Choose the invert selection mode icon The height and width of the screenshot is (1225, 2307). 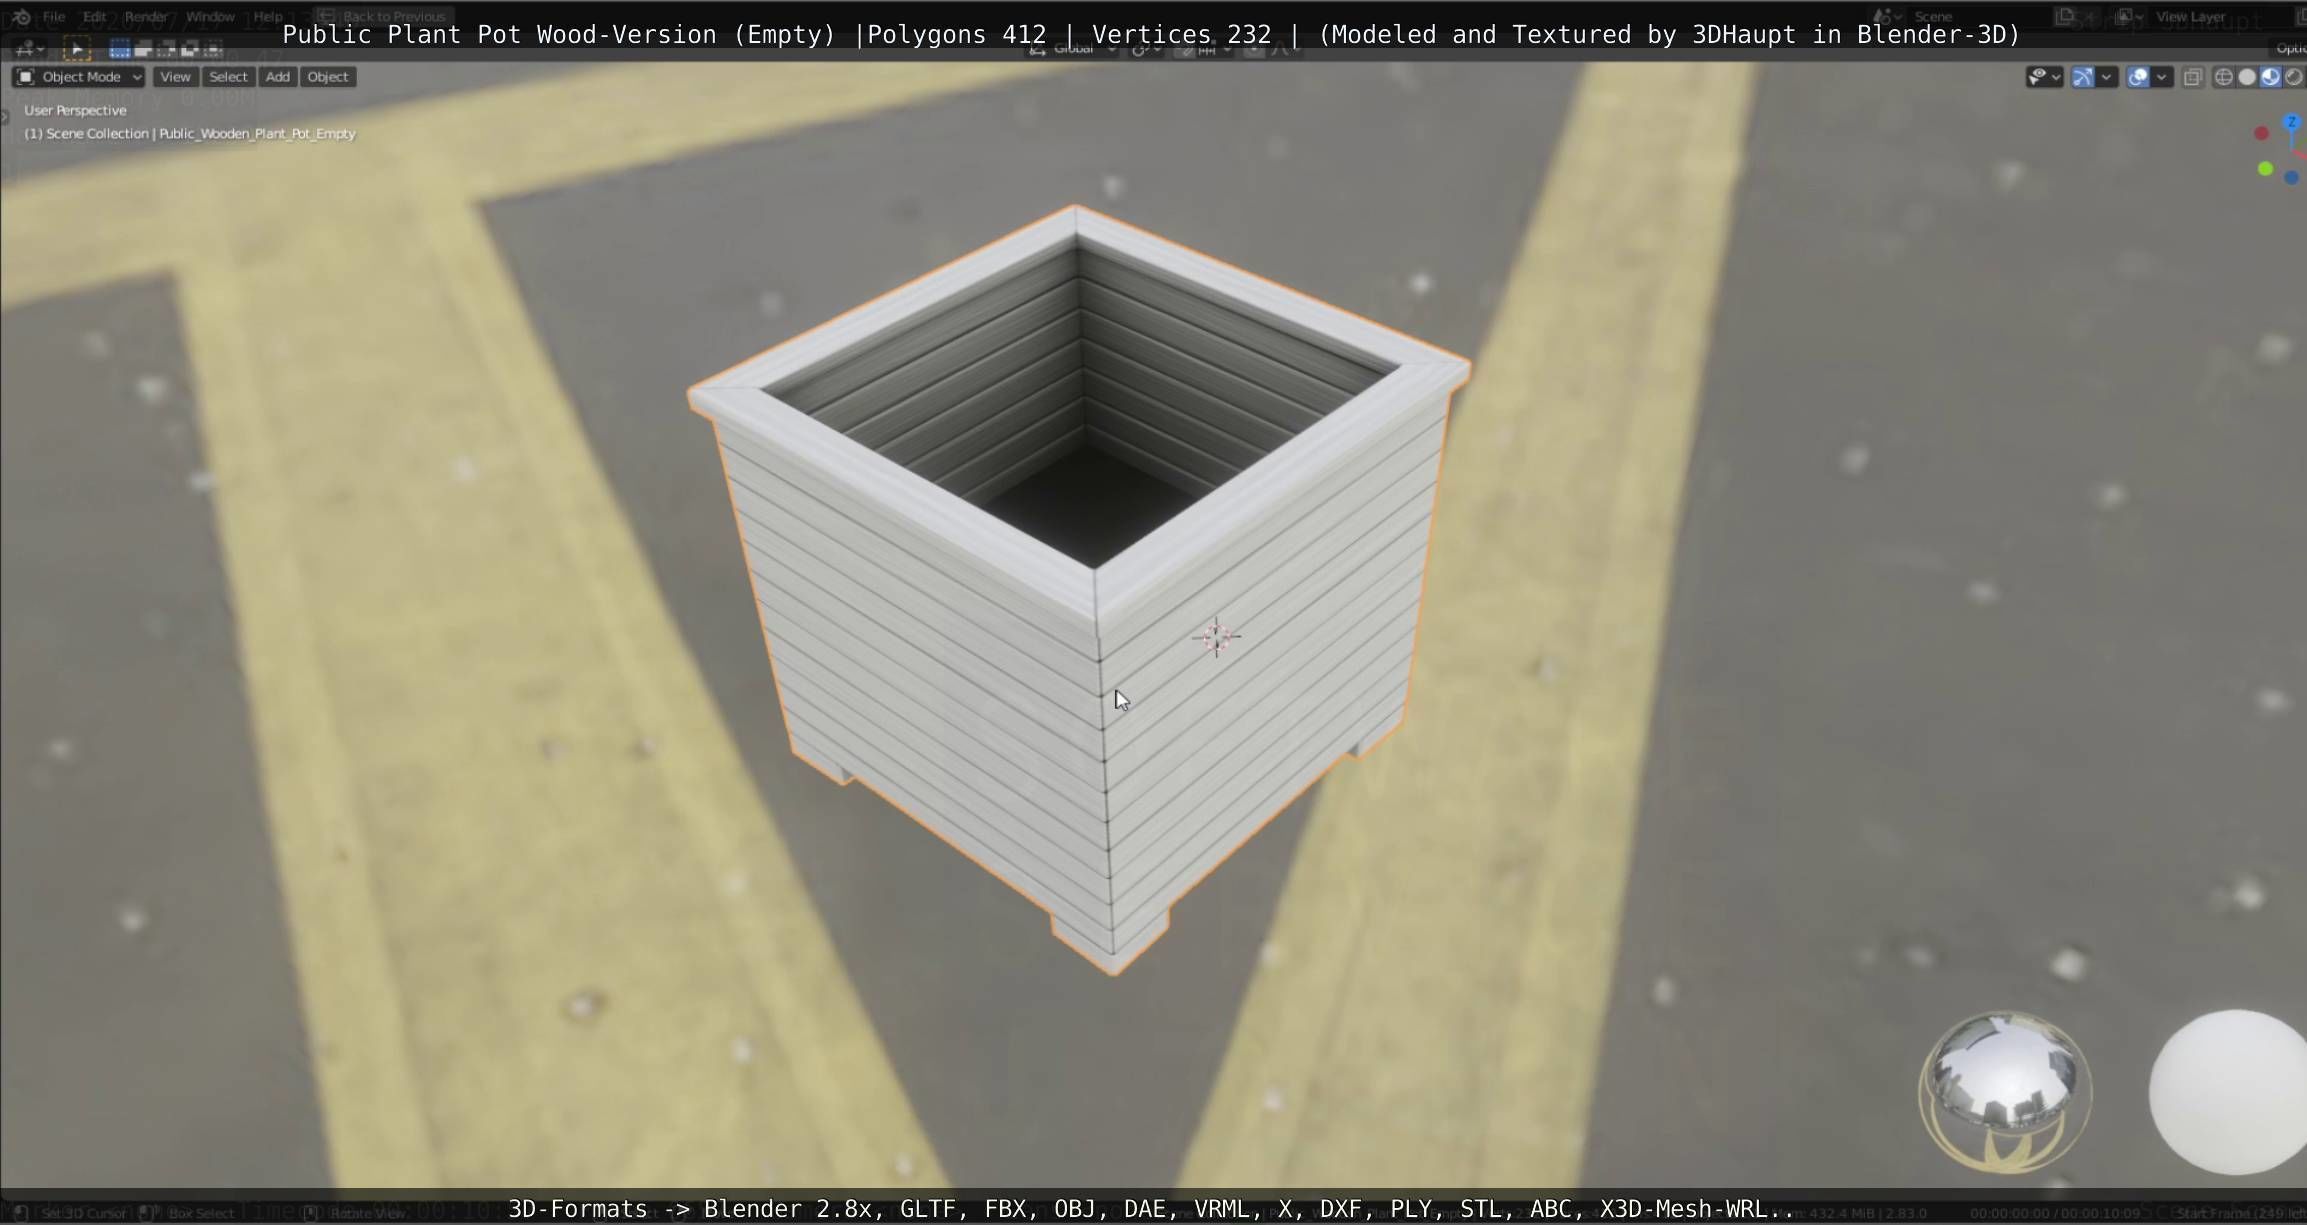tap(189, 49)
